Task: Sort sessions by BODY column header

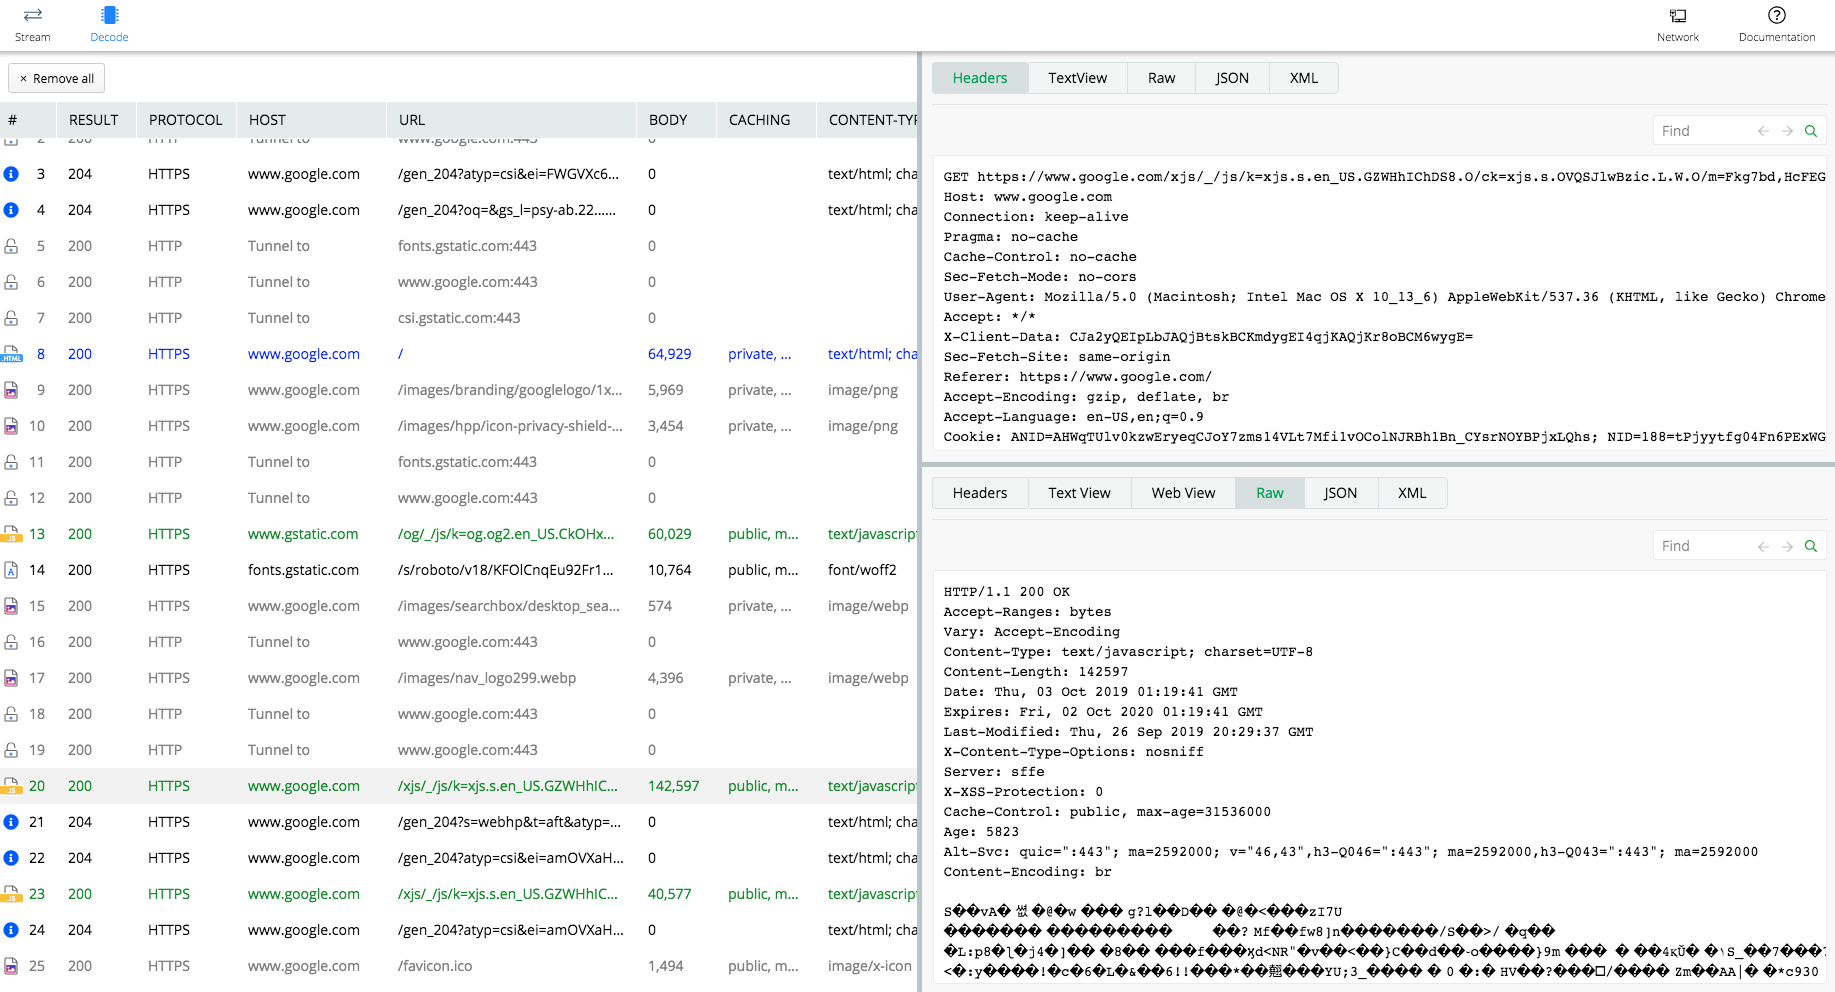Action: [x=667, y=120]
